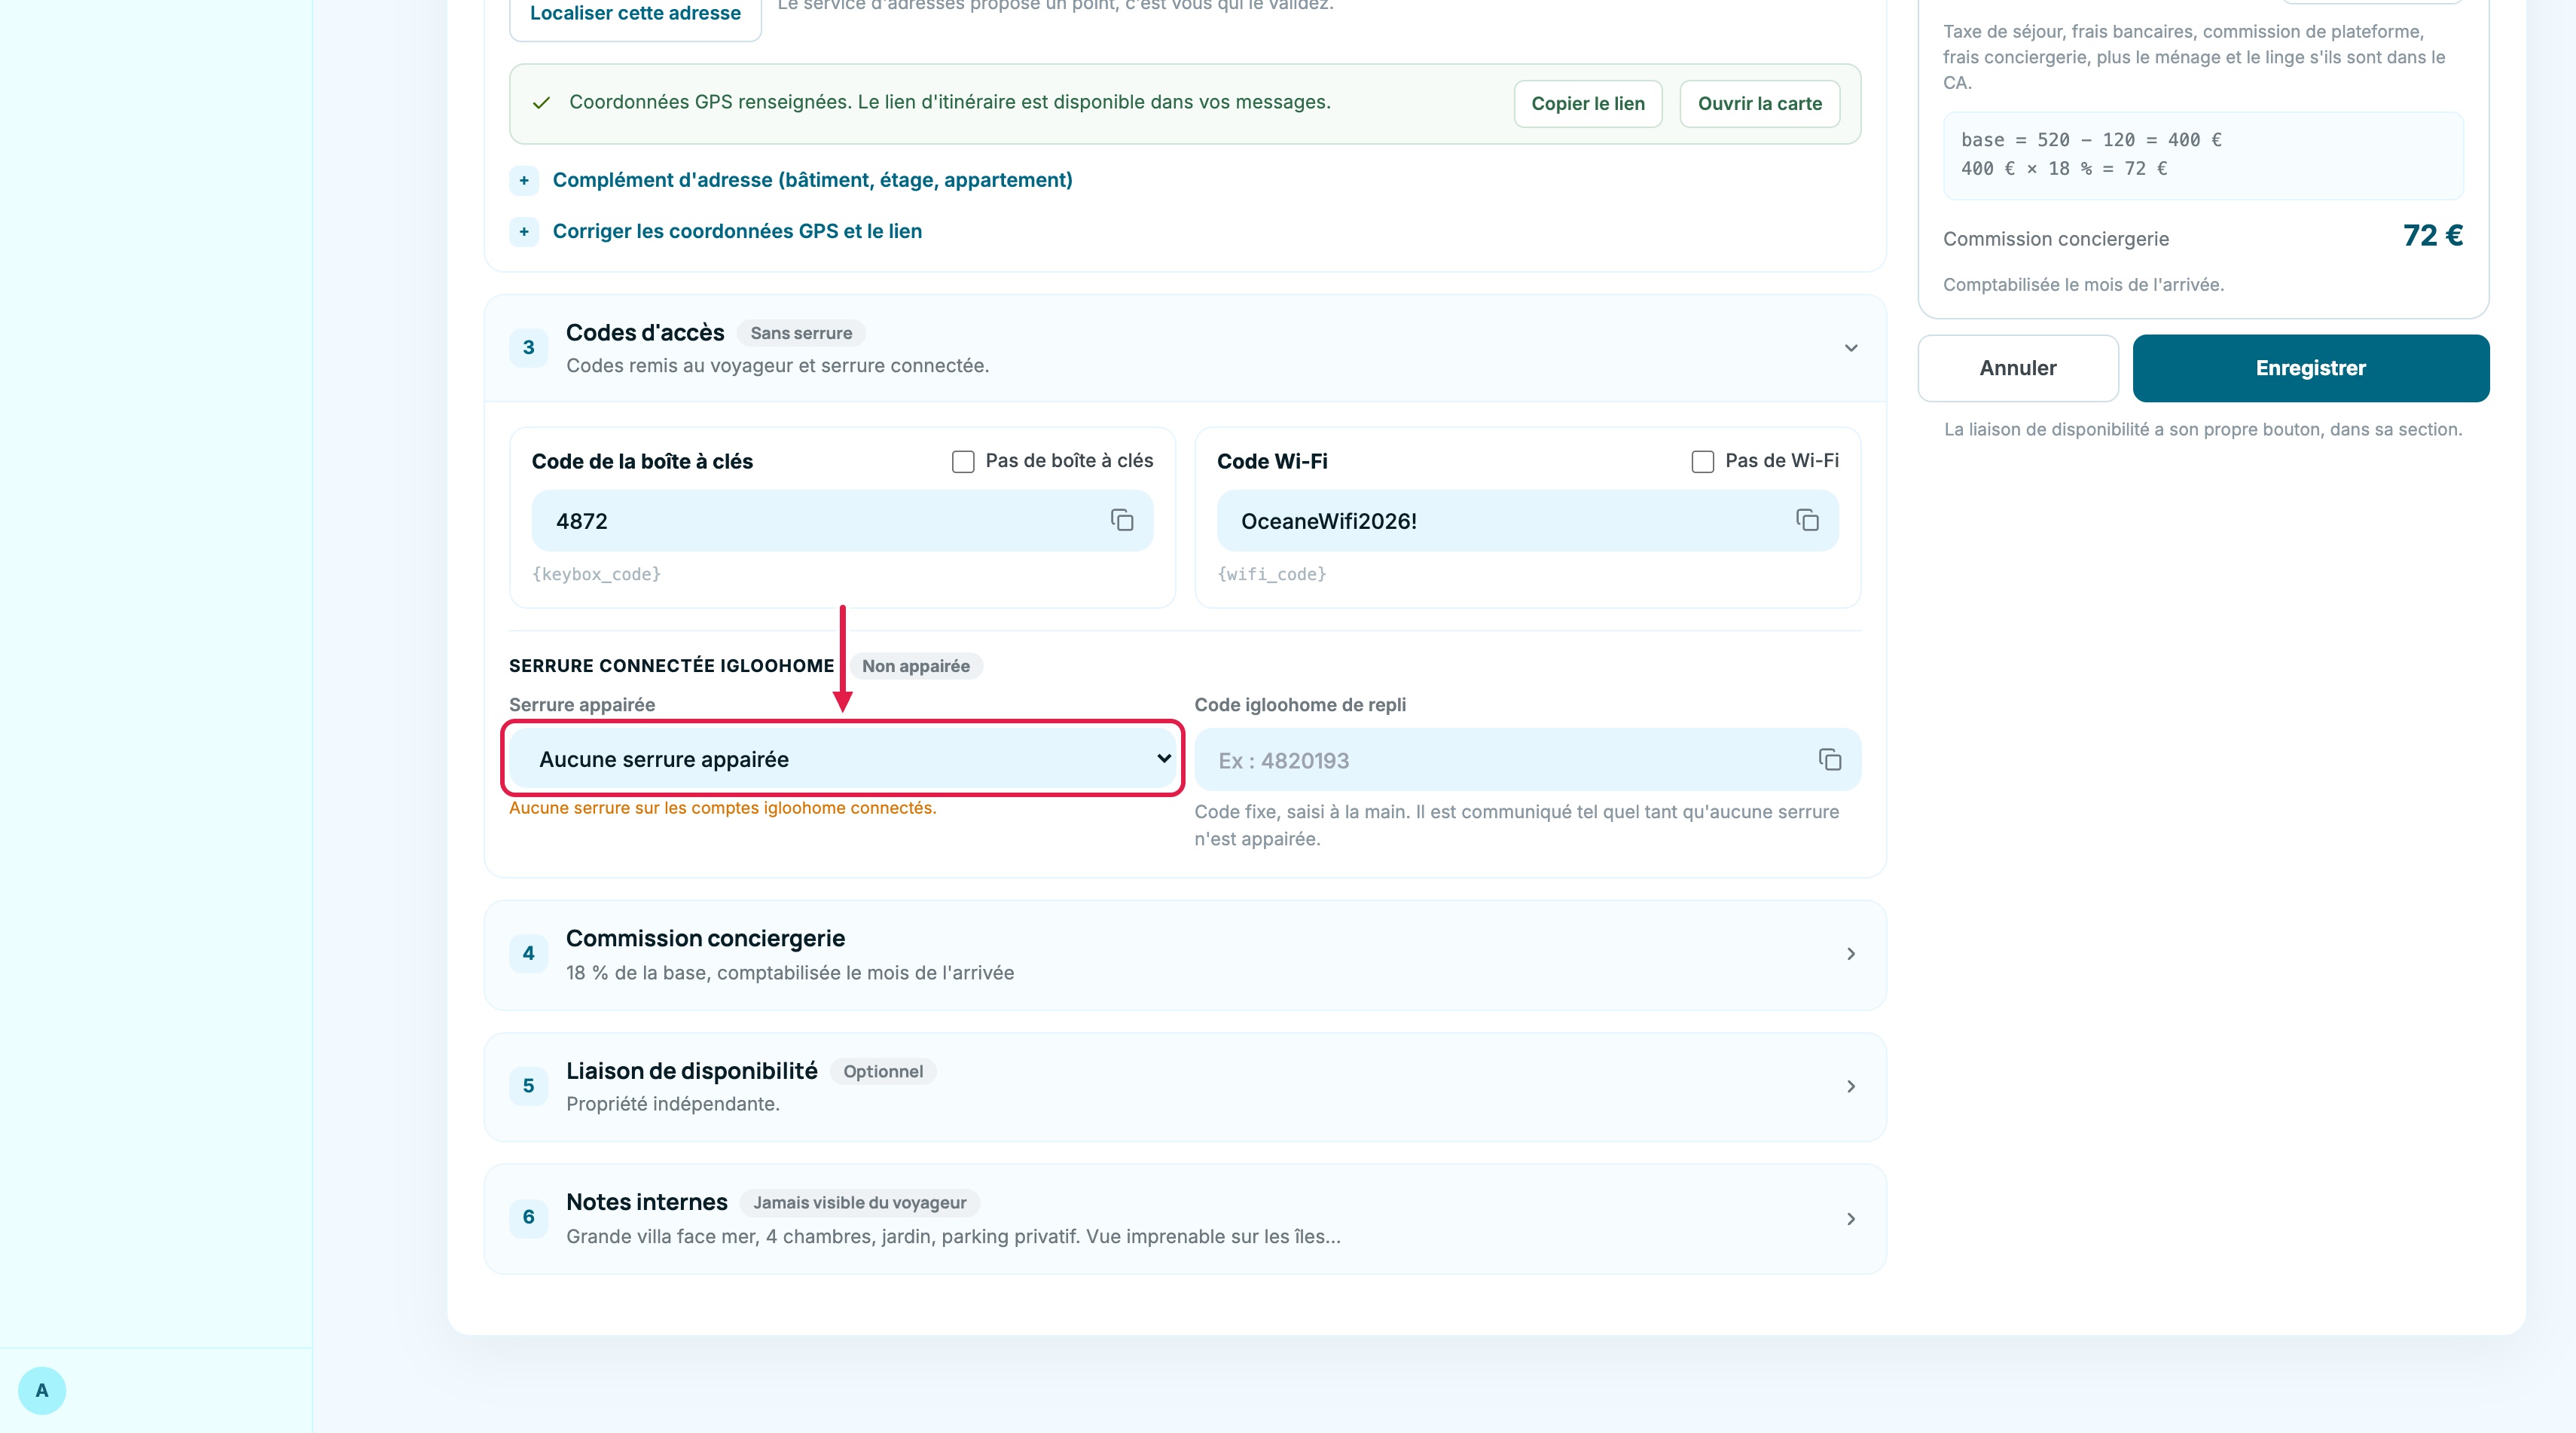Click the Jamais visible du voyageur badge
2576x1433 pixels.
click(860, 1202)
